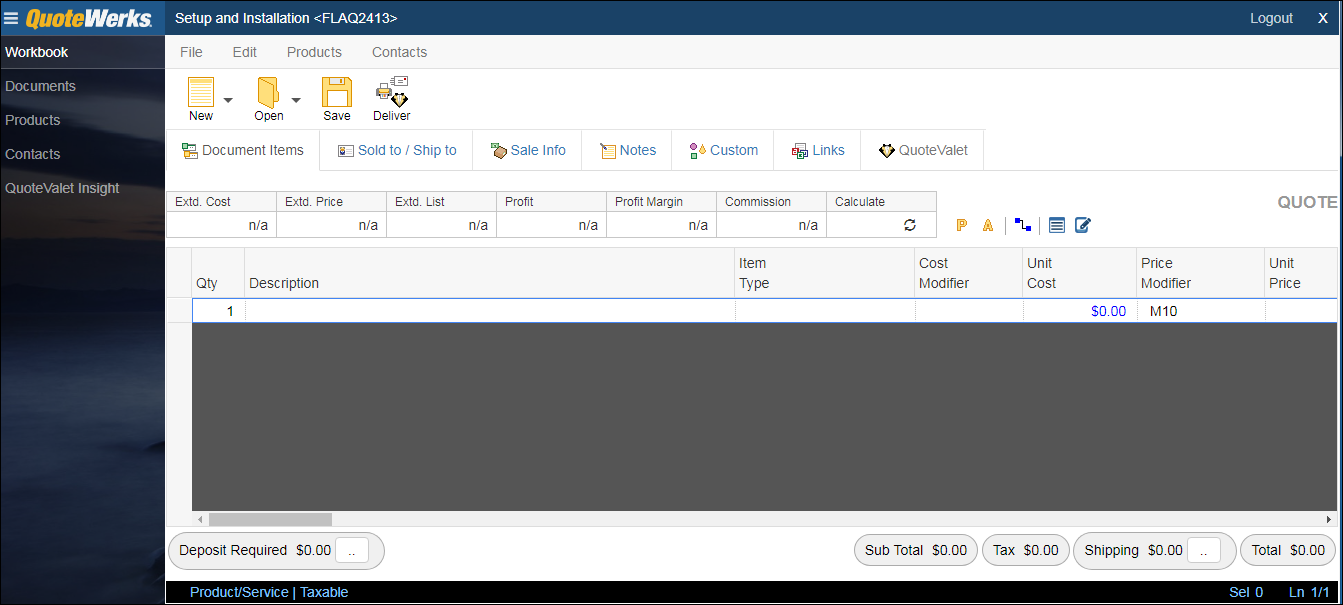Click the Unit Cost column header
Screen dimensions: 1343x605
point(1080,273)
